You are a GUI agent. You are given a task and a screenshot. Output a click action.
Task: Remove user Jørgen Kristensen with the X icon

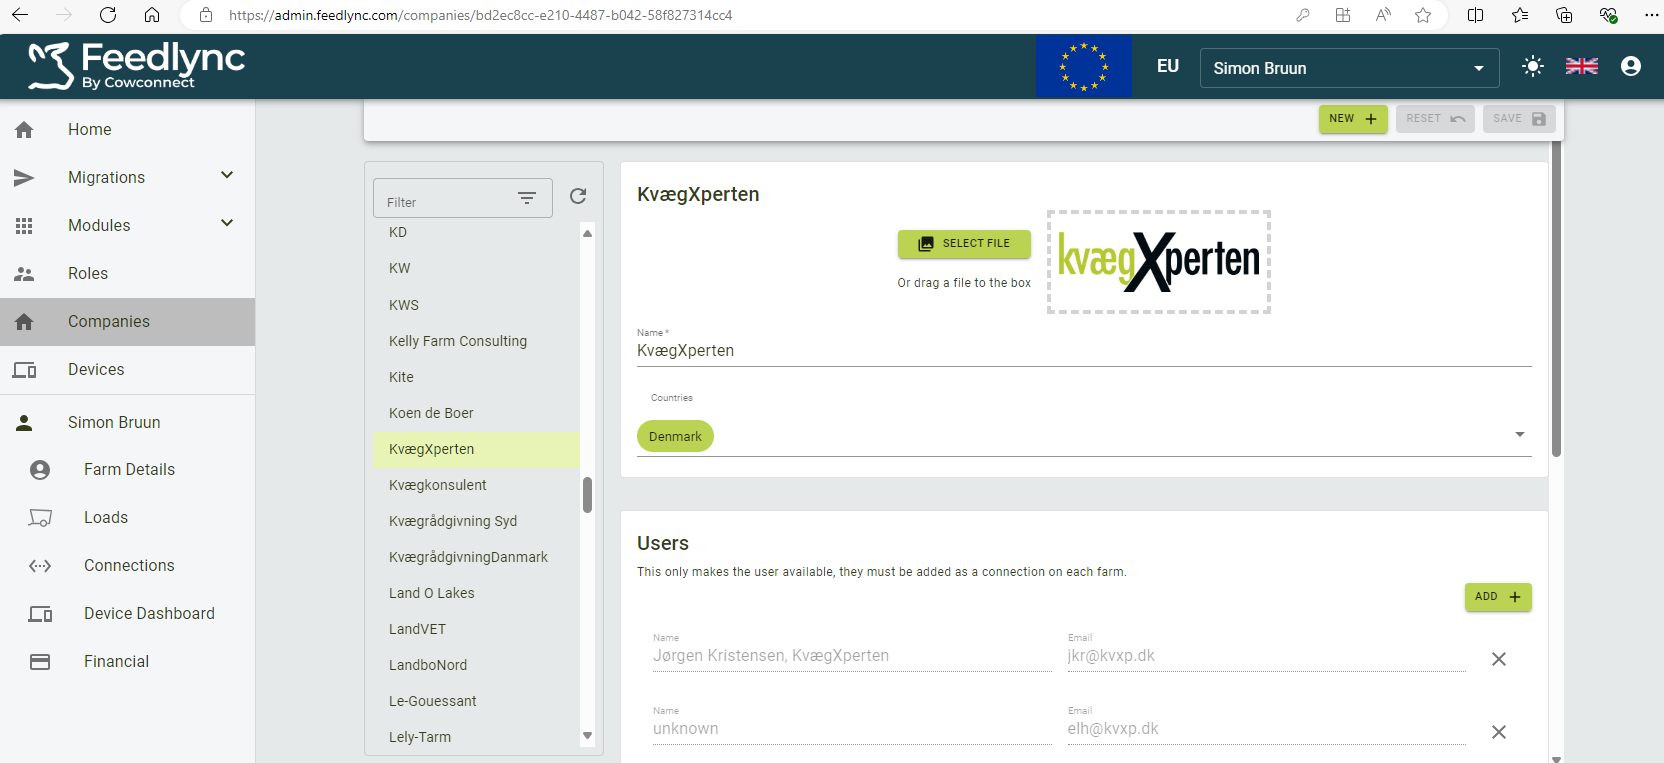(x=1499, y=659)
